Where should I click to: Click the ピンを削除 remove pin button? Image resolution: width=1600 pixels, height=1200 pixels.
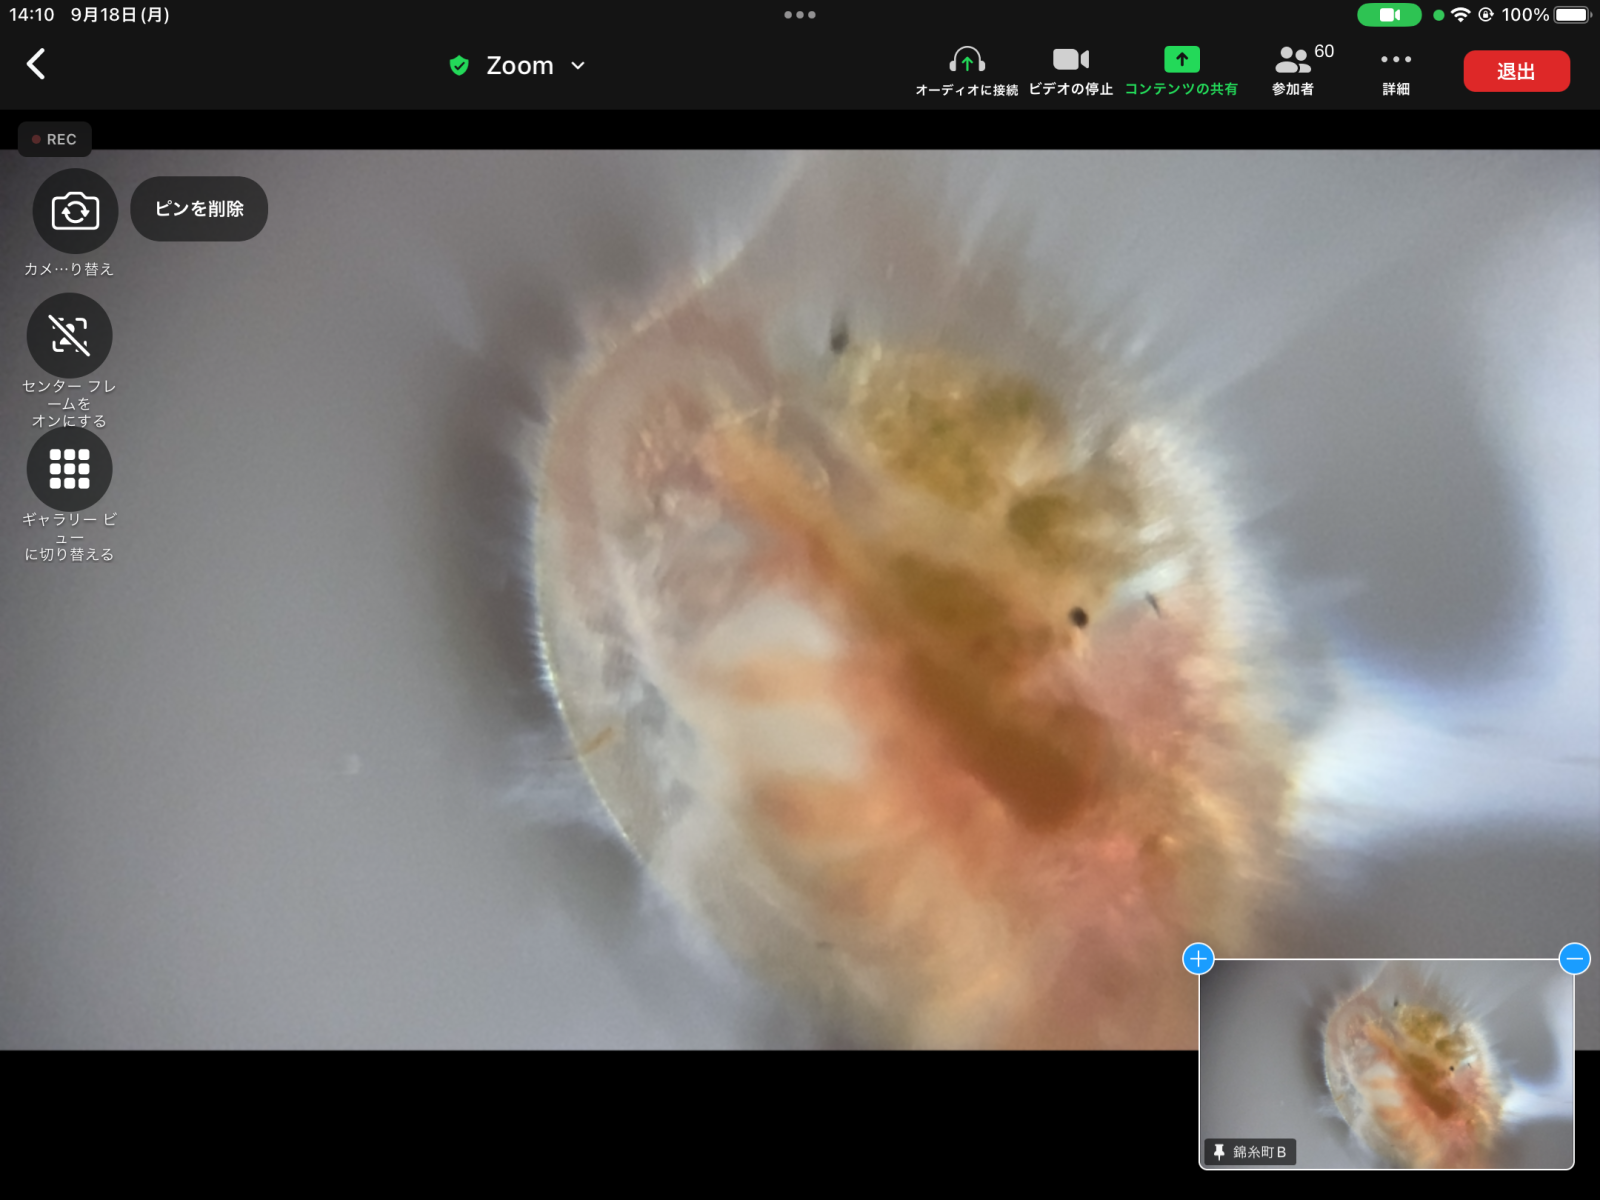coord(199,209)
